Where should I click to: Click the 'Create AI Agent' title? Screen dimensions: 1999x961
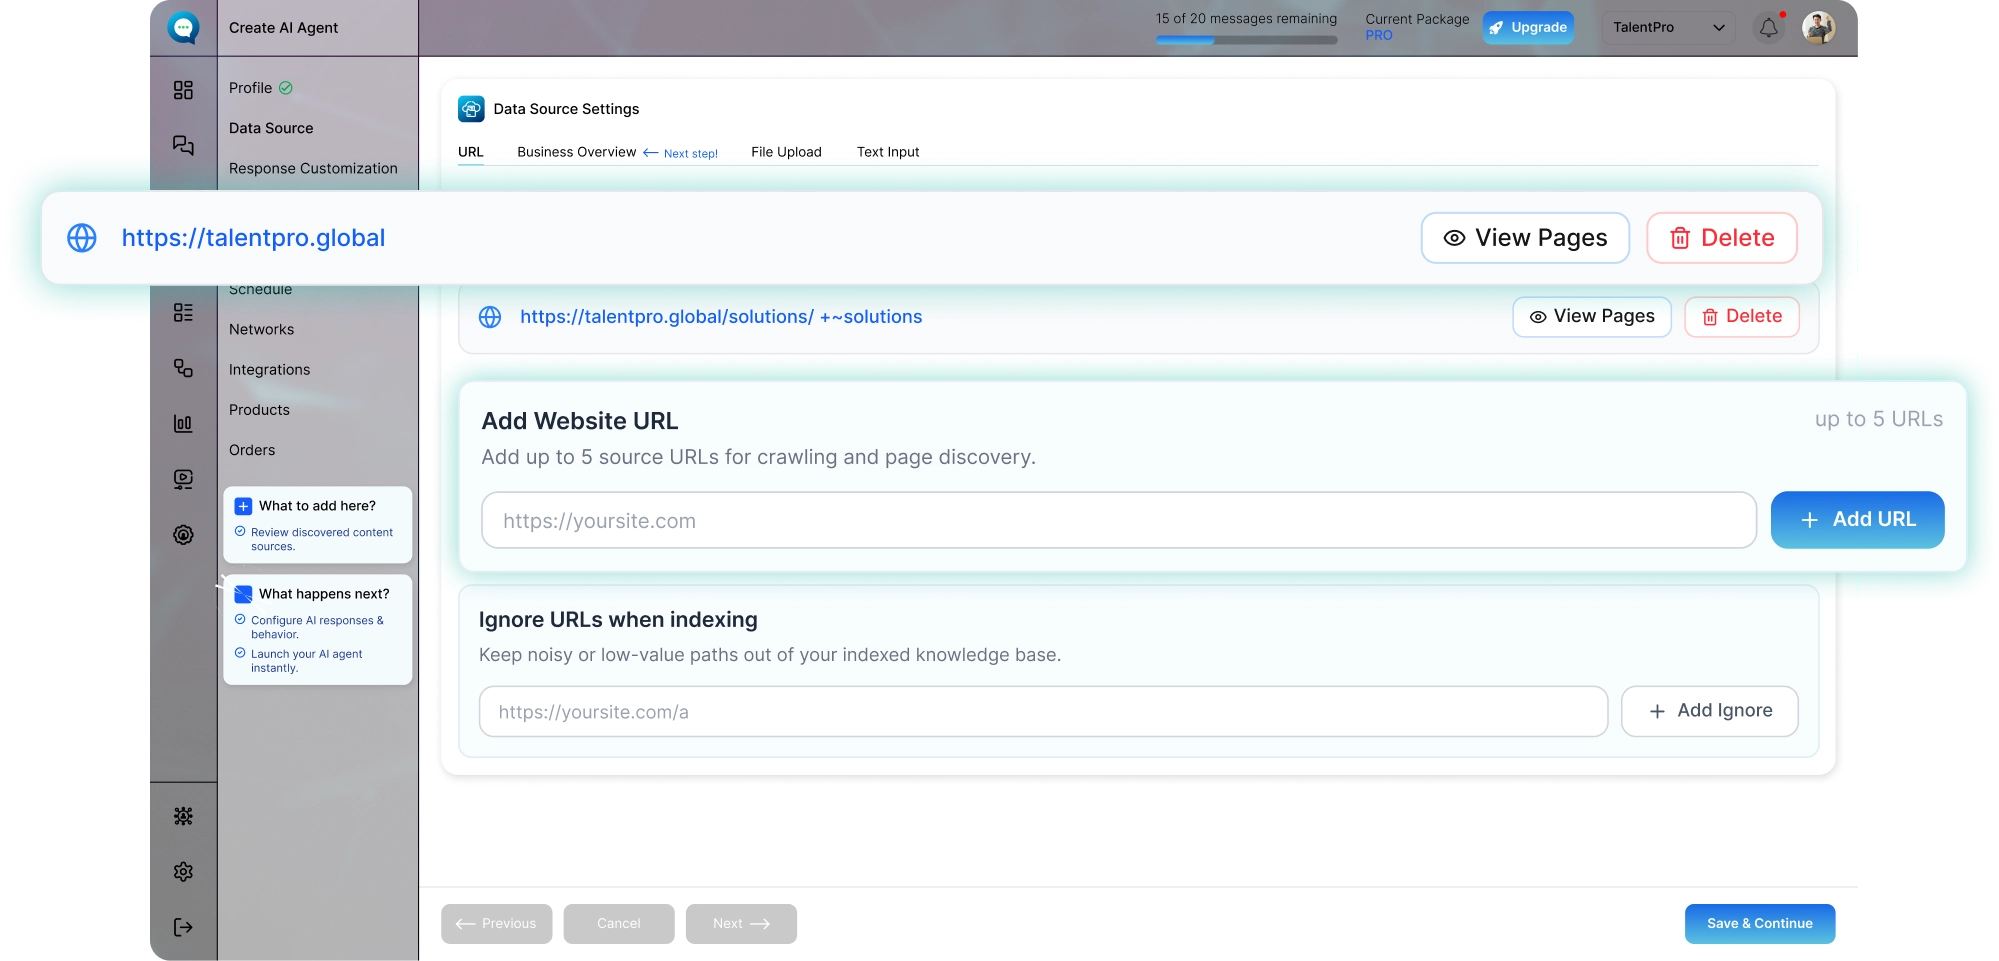pyautogui.click(x=283, y=28)
